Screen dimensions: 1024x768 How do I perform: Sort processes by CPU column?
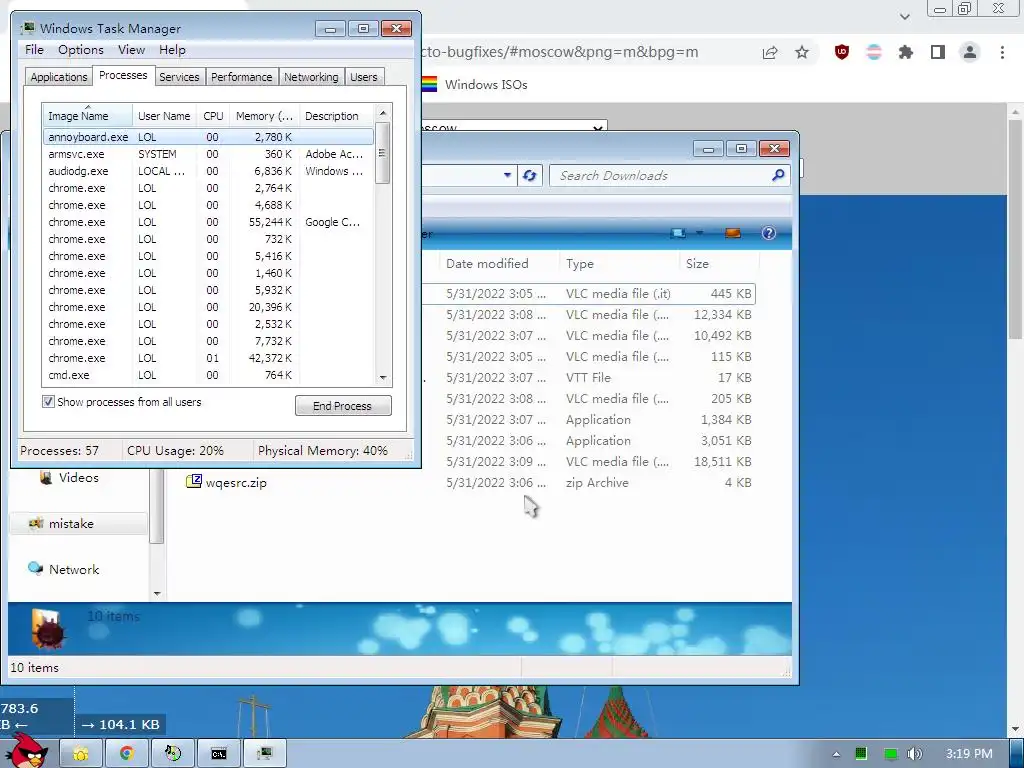(x=213, y=116)
